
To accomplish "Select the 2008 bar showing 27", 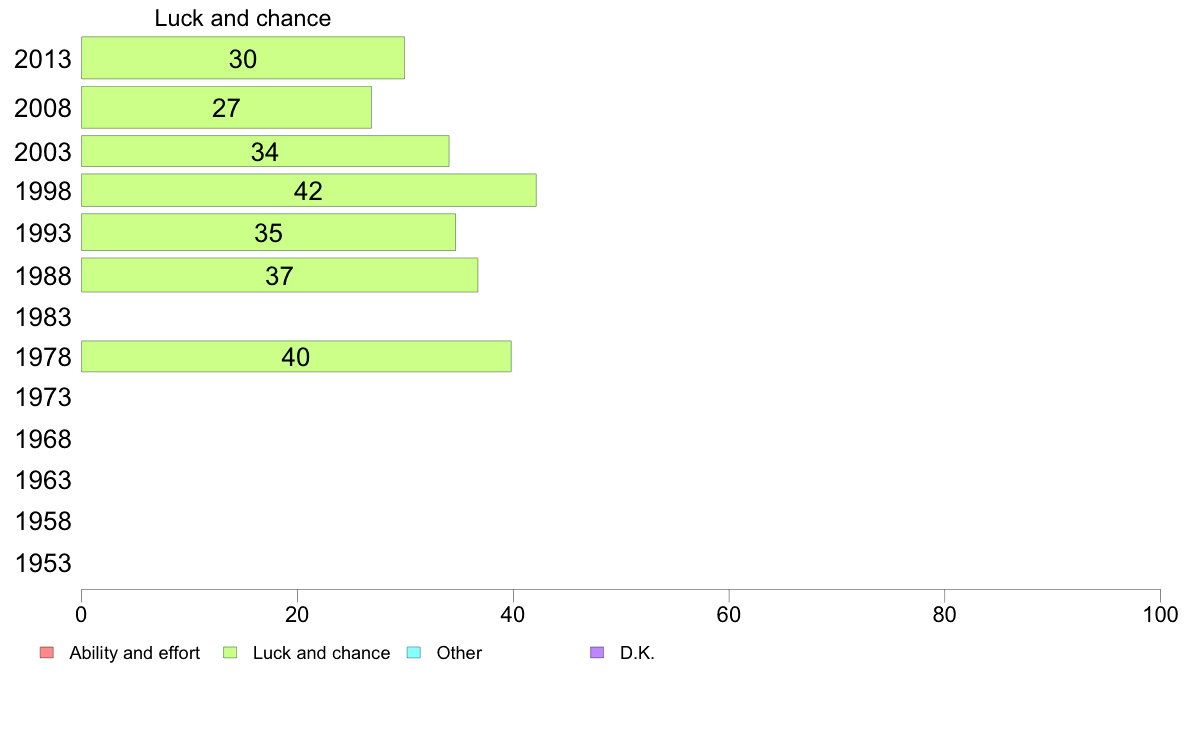I will pyautogui.click(x=227, y=108).
